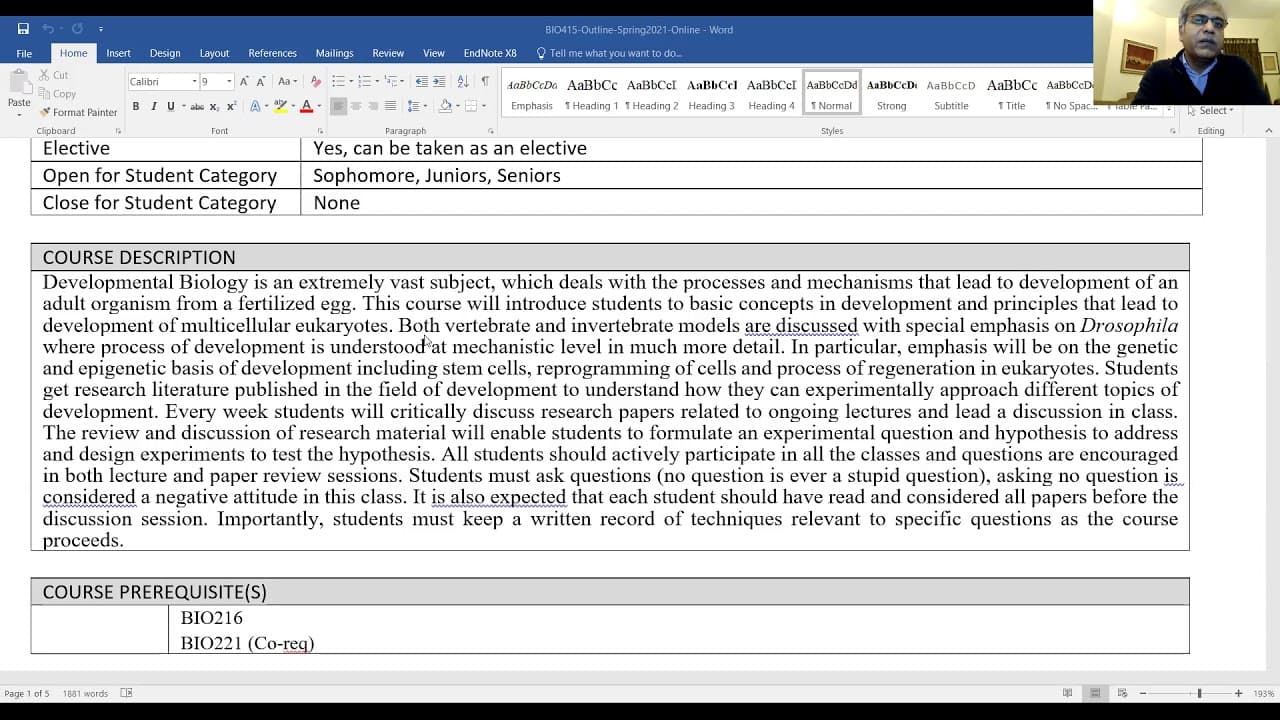
Task: Switch to the Design tab
Action: (165, 53)
